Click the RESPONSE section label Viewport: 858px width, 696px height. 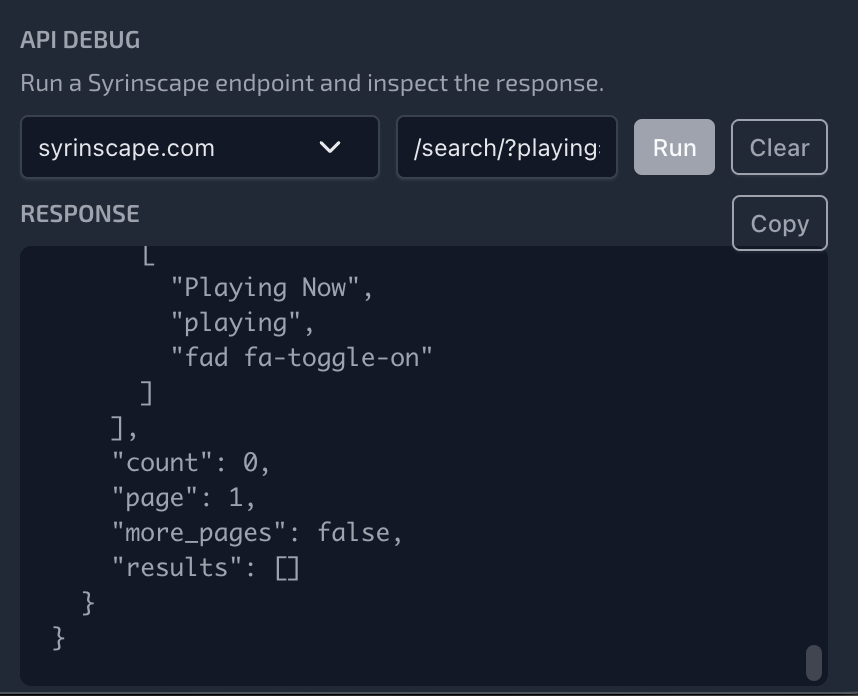[80, 214]
